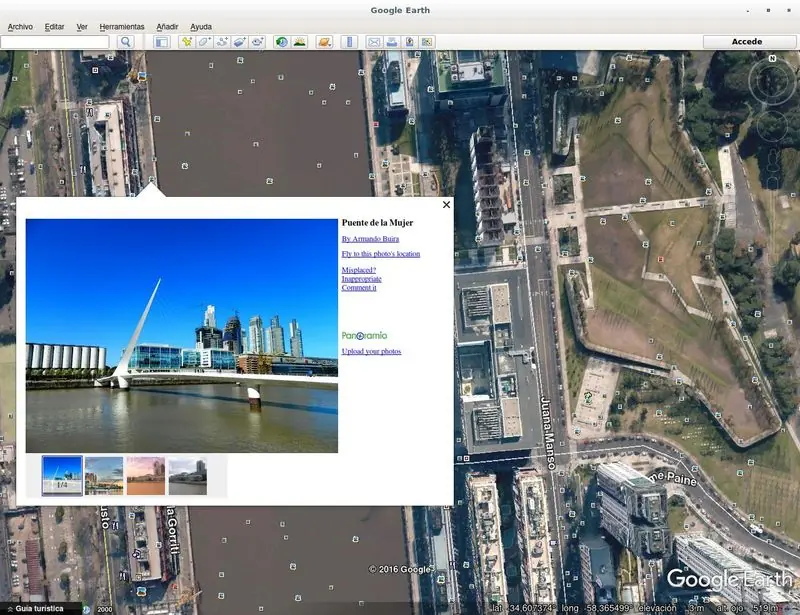Image resolution: width=800 pixels, height=615 pixels.
Task: Click the move joystick navigation control
Action: (772, 126)
